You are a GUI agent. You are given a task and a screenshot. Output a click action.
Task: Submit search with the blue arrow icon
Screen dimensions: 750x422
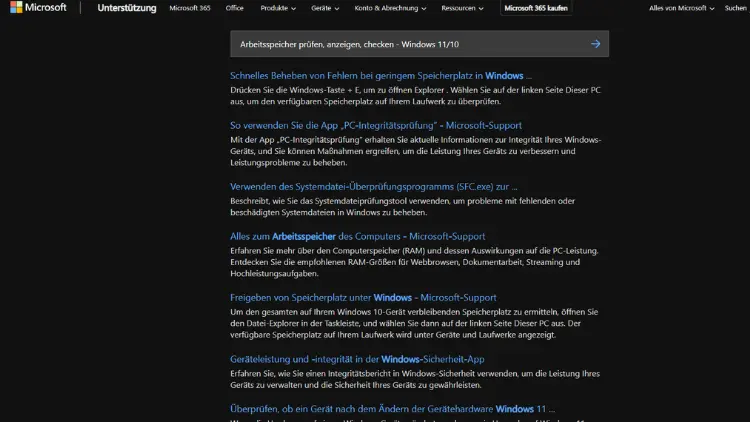[595, 44]
